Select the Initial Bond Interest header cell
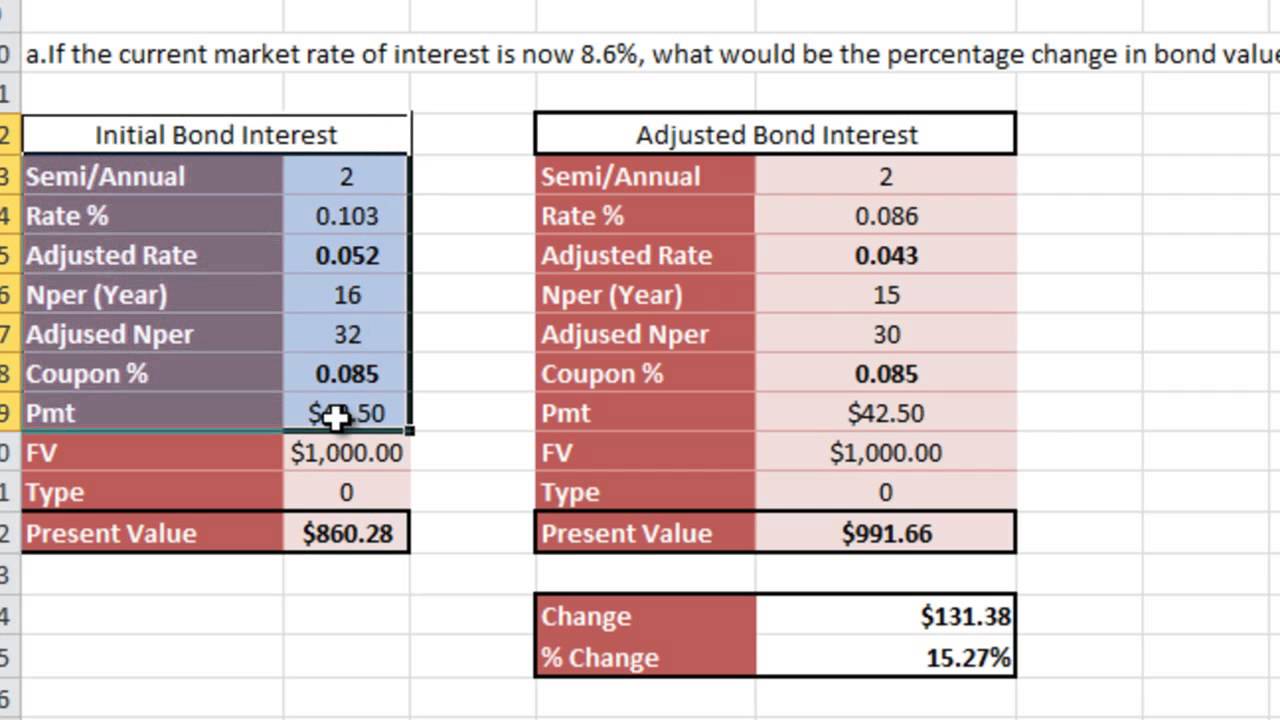 click(216, 135)
